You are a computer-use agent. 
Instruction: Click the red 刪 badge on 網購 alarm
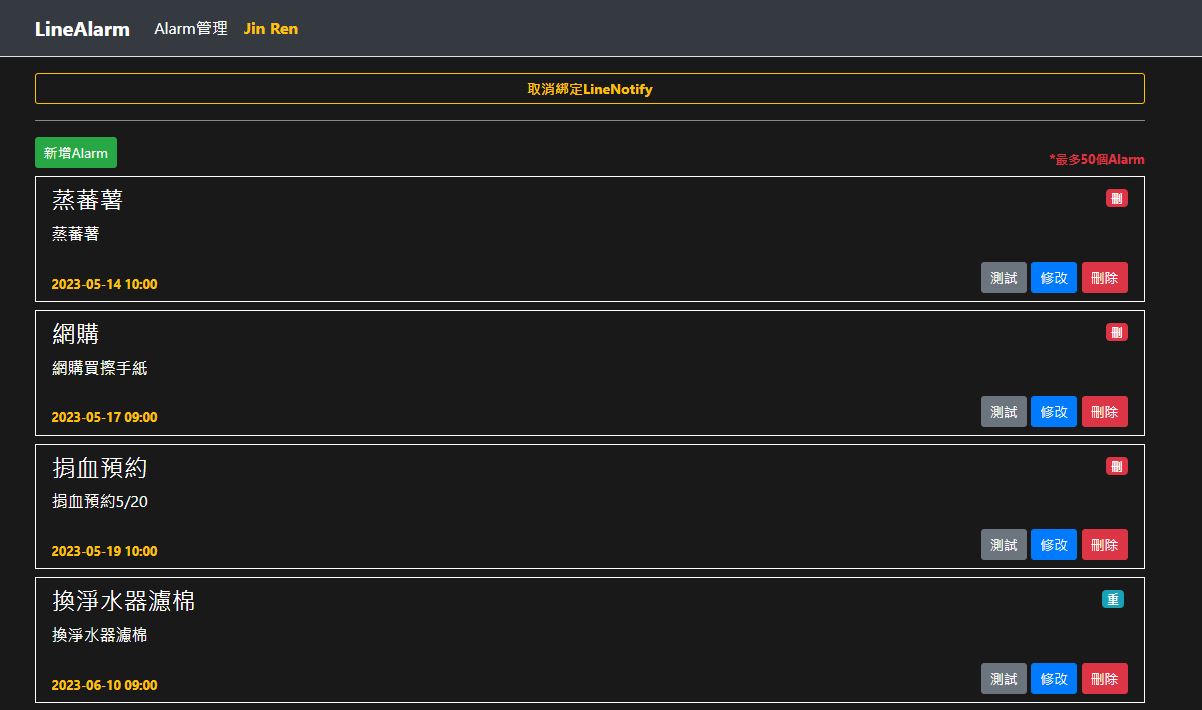(x=1116, y=332)
